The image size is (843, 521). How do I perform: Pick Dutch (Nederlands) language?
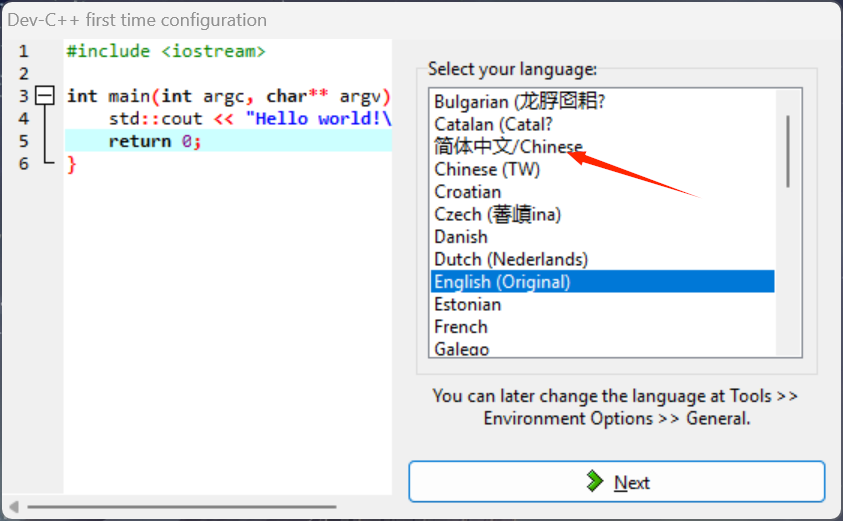coord(602,260)
